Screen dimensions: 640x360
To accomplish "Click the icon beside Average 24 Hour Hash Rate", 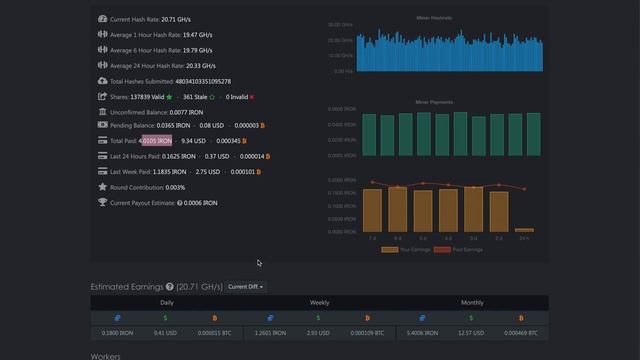I will pyautogui.click(x=102, y=65).
